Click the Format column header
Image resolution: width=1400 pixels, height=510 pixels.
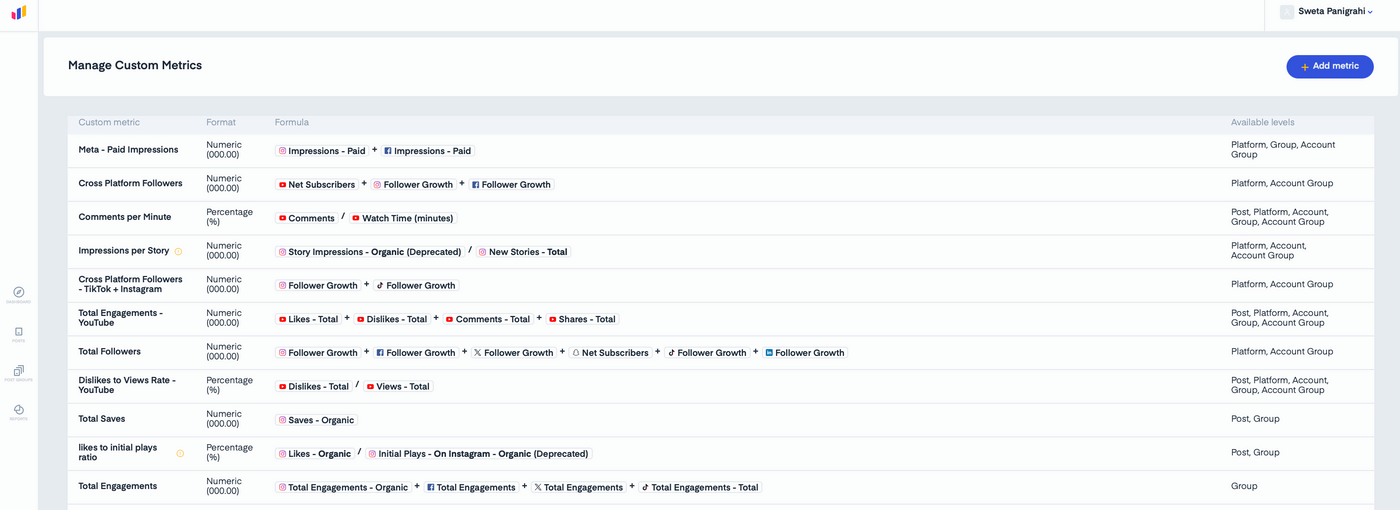tap(221, 122)
